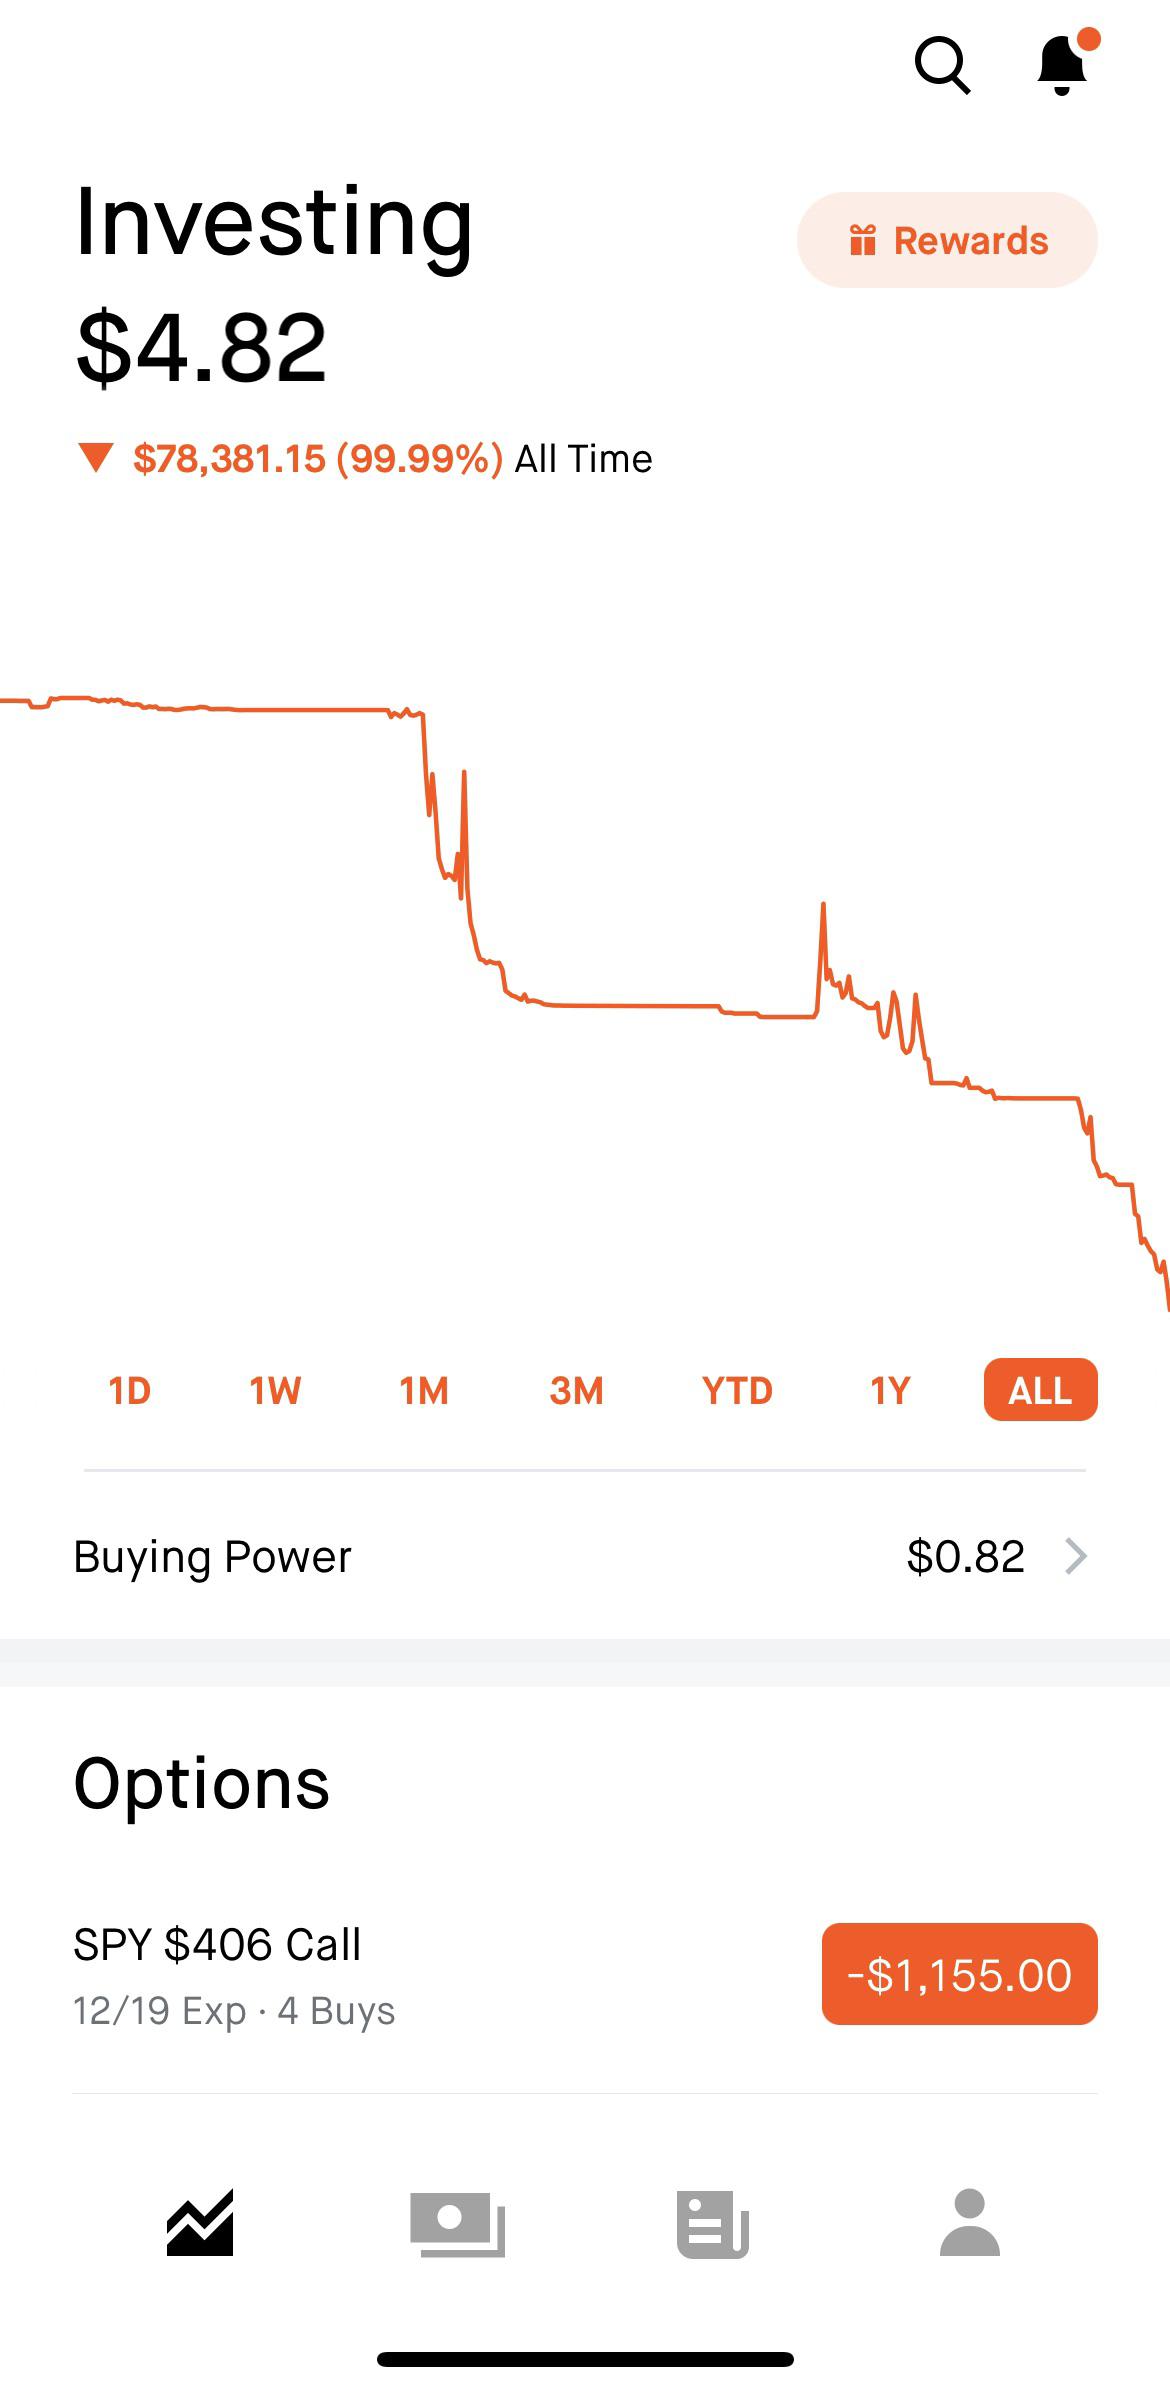Toggle the -$1,155.00 return badge
The height and width of the screenshot is (2391, 1170).
(959, 1974)
